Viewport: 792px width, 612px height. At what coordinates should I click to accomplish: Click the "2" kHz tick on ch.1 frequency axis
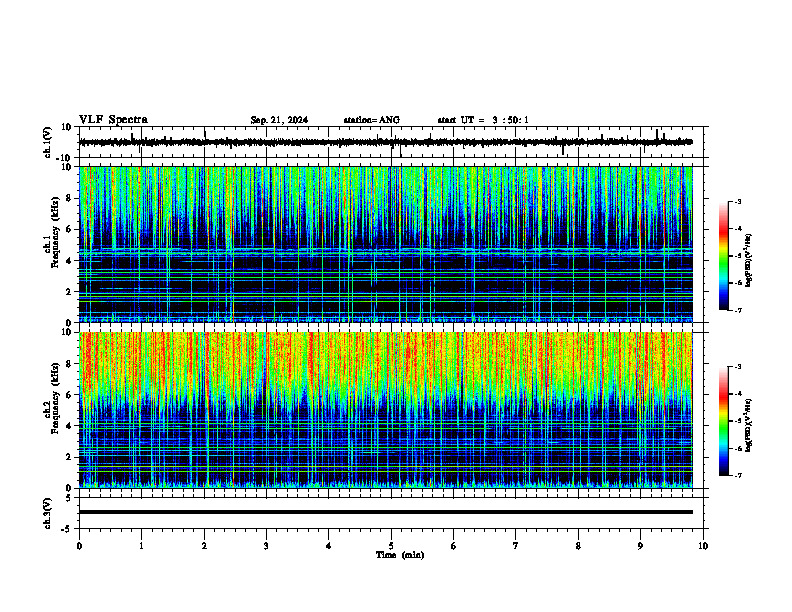point(69,292)
